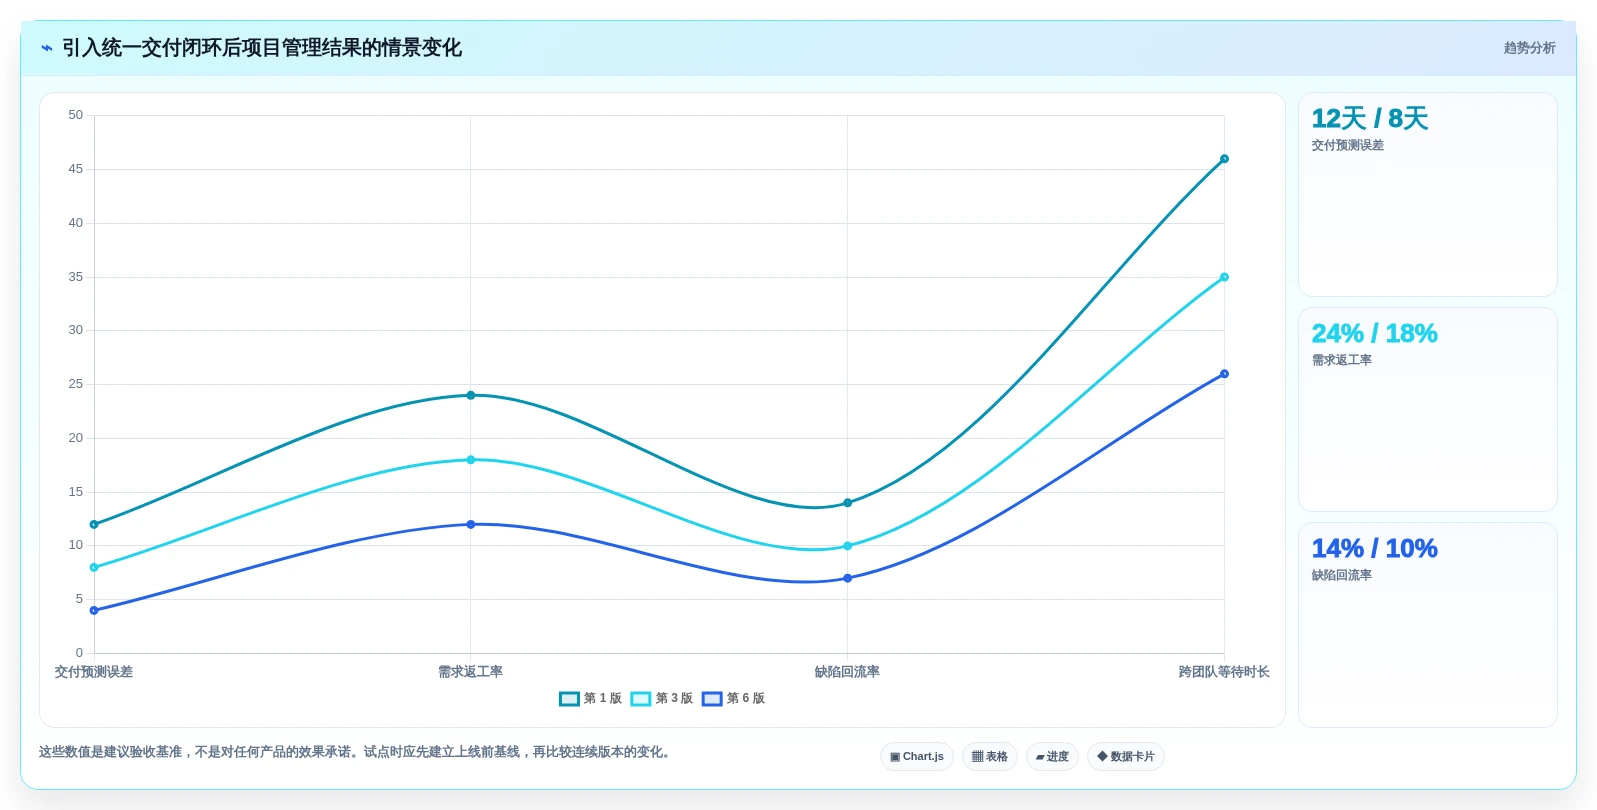
Task: Click the 需求返工率 caption in the second card
Action: coord(1342,360)
